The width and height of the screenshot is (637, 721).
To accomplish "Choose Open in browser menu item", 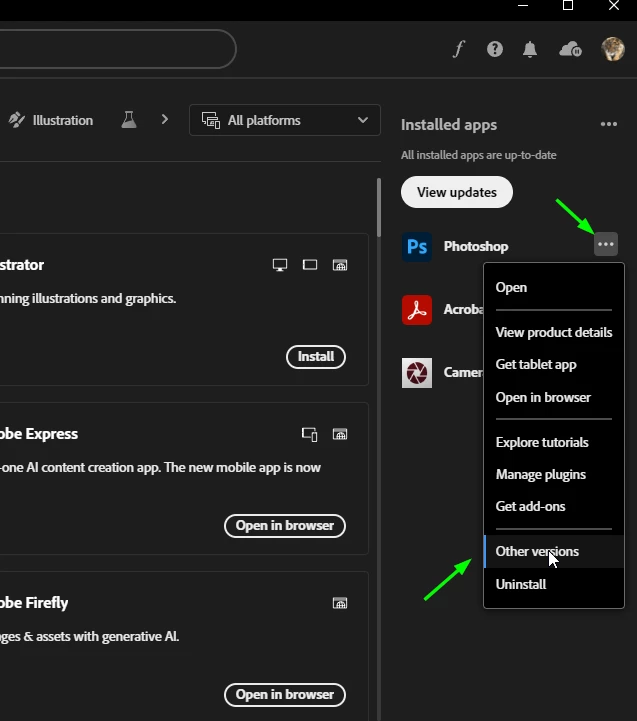I will pos(554,397).
